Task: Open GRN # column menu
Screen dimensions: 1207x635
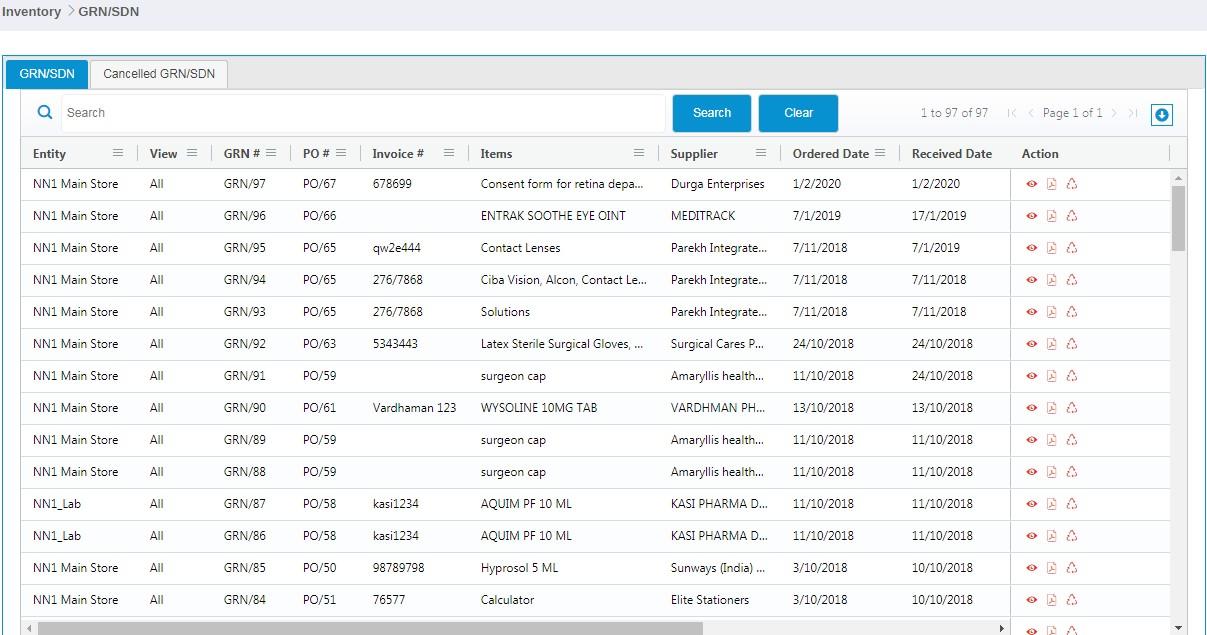Action: pos(271,153)
